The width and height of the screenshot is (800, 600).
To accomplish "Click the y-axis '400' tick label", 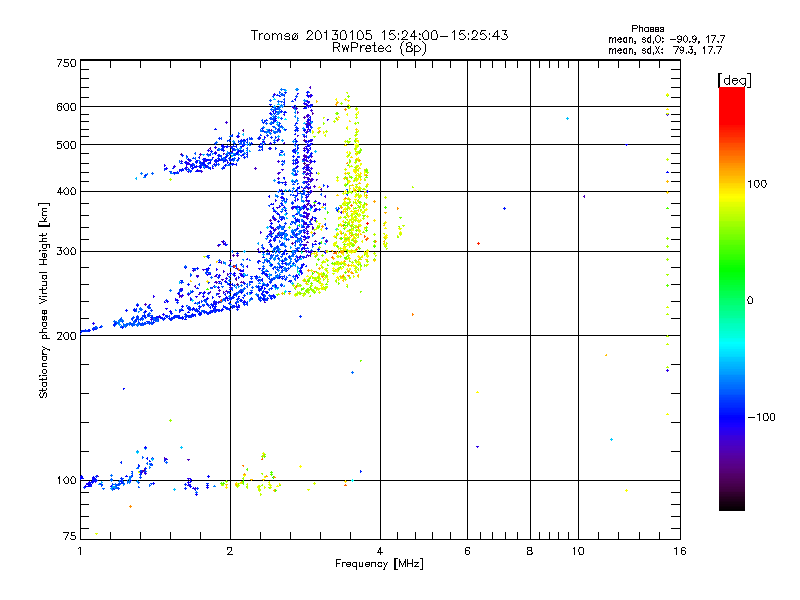I will pos(66,192).
